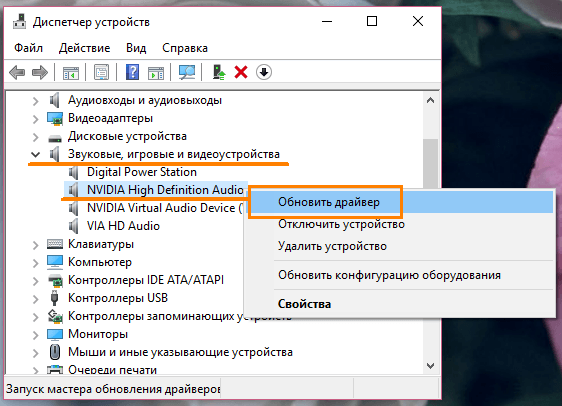
Task: Click the keyboard icon next to Клавиатуры
Action: [55, 244]
